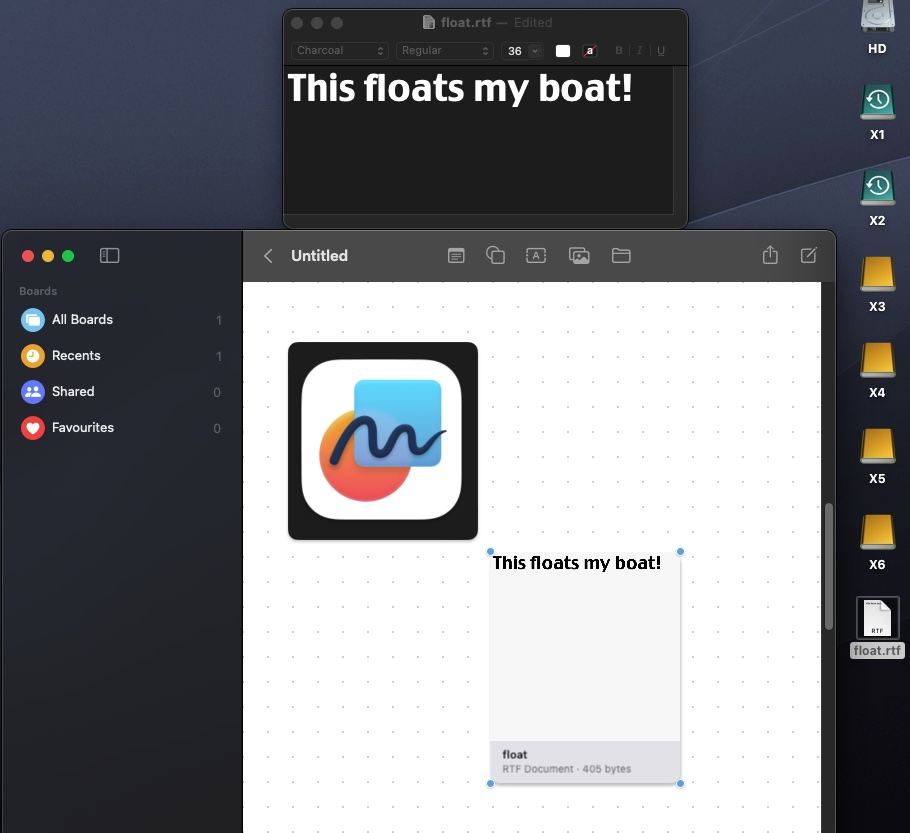Select All Boards in sidebar

pyautogui.click(x=82, y=320)
